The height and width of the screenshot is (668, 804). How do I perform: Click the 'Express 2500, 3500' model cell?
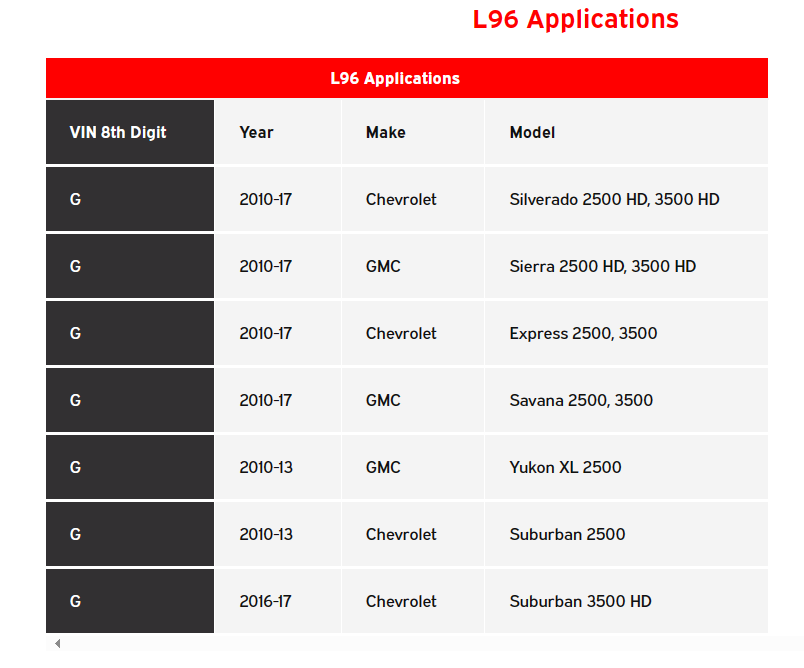tap(626, 333)
